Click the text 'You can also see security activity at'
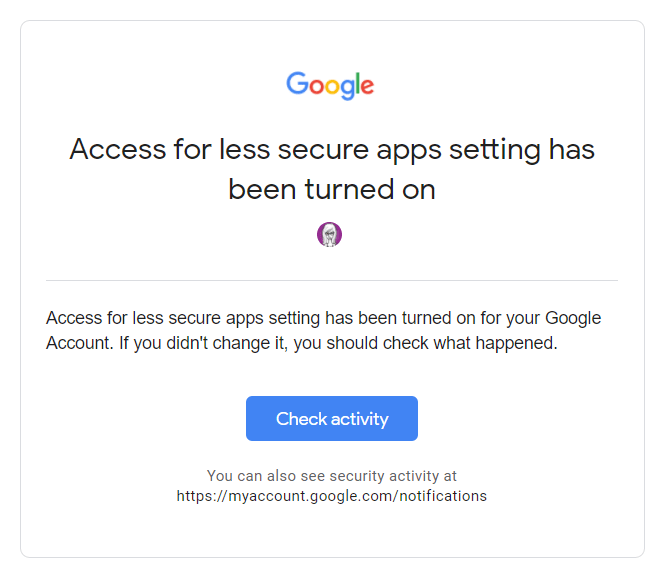 tap(332, 476)
